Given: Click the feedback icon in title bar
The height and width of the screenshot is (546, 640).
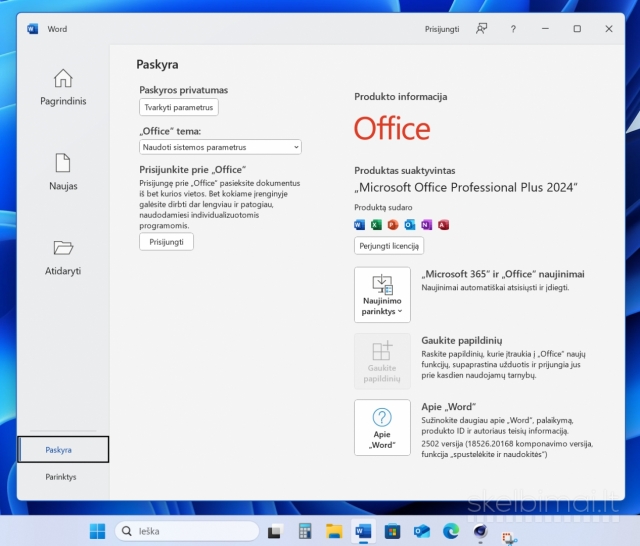Looking at the screenshot, I should [x=482, y=29].
